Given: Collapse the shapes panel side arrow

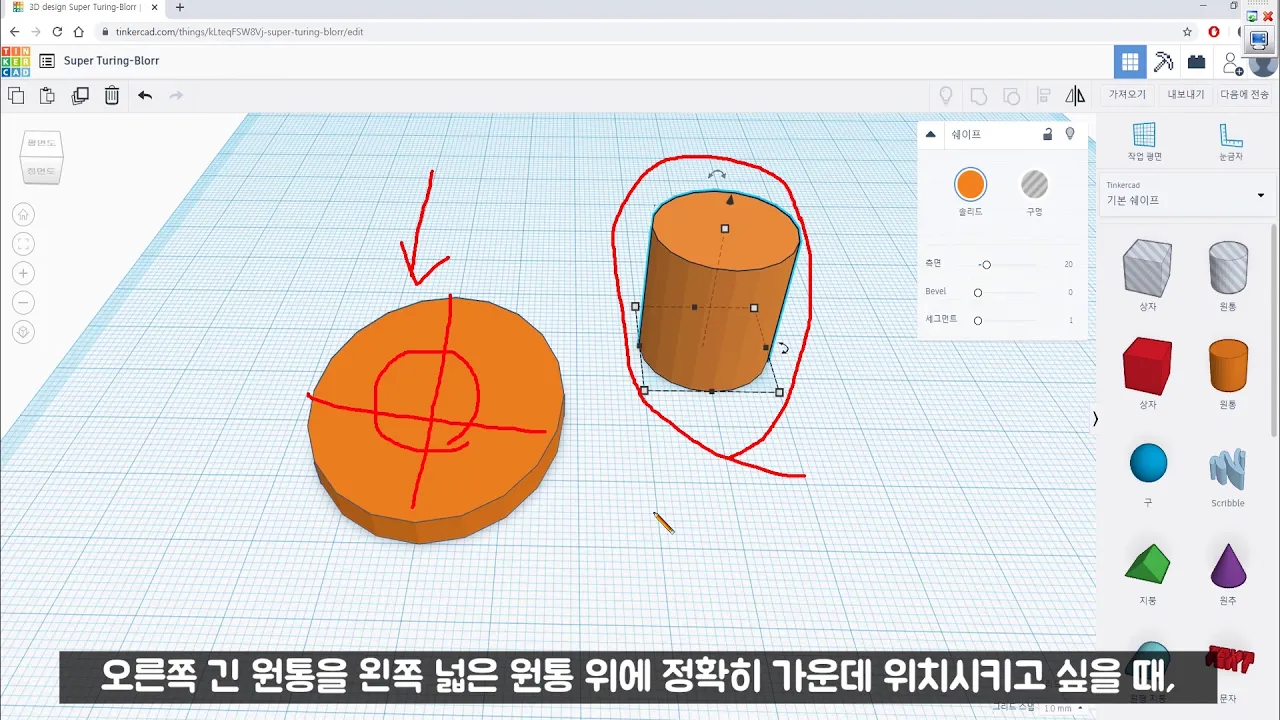Looking at the screenshot, I should (1095, 419).
